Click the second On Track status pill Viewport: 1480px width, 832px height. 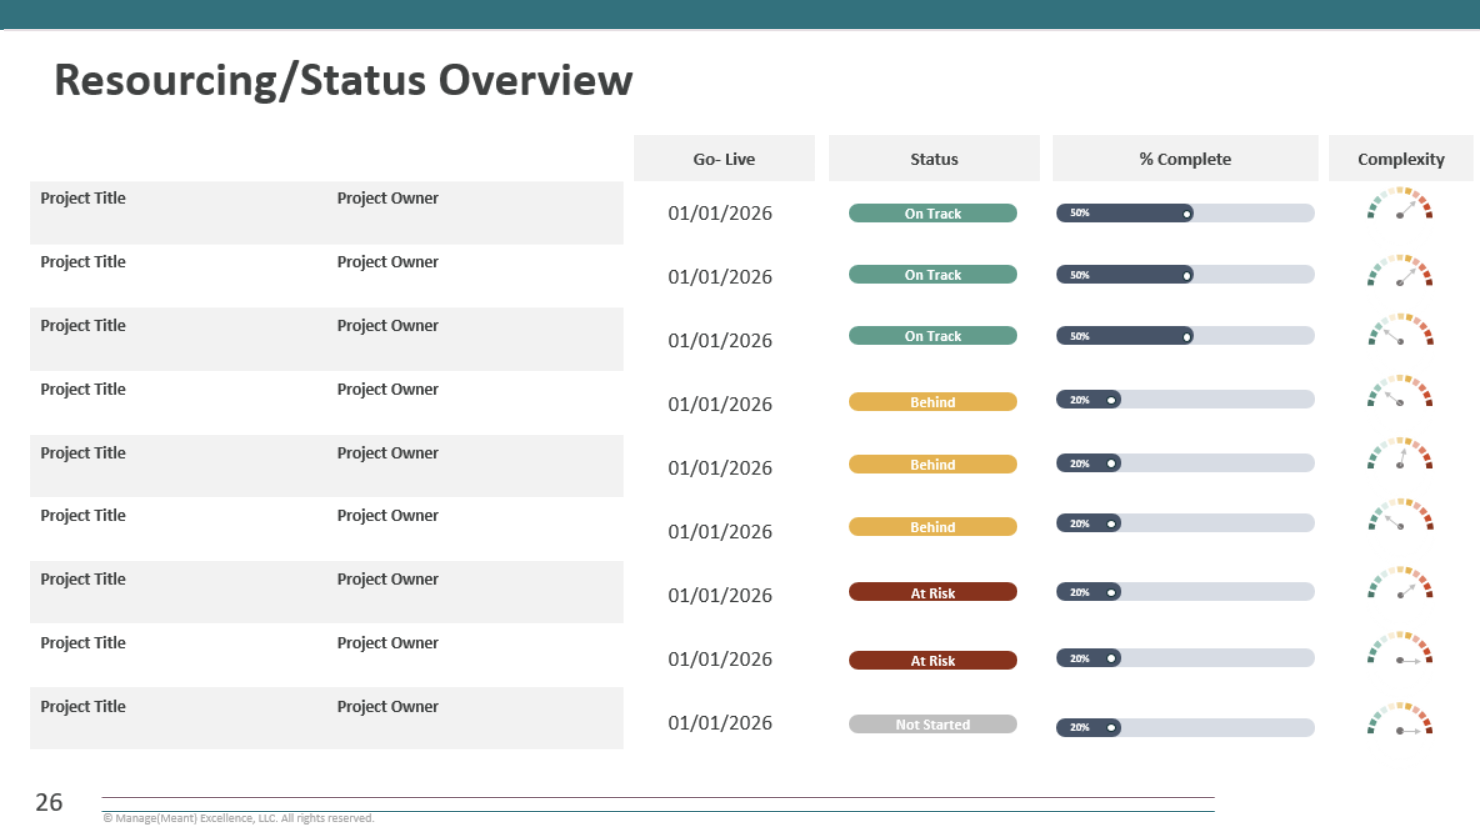(x=933, y=274)
